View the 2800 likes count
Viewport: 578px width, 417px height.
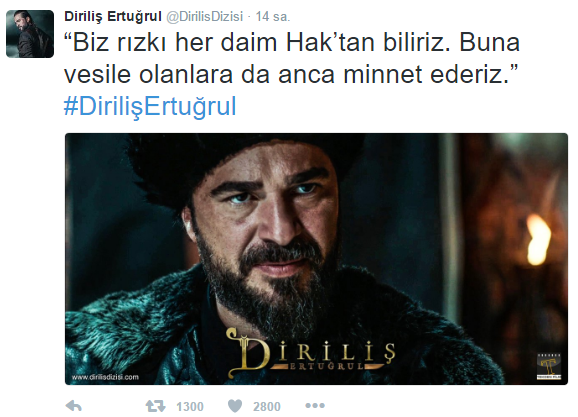tap(267, 406)
